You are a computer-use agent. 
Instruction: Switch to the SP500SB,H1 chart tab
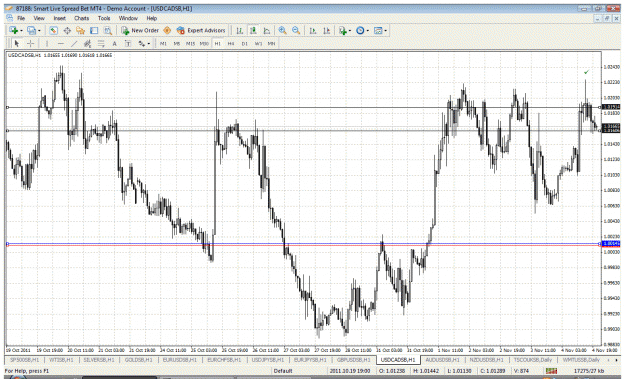tap(24, 360)
